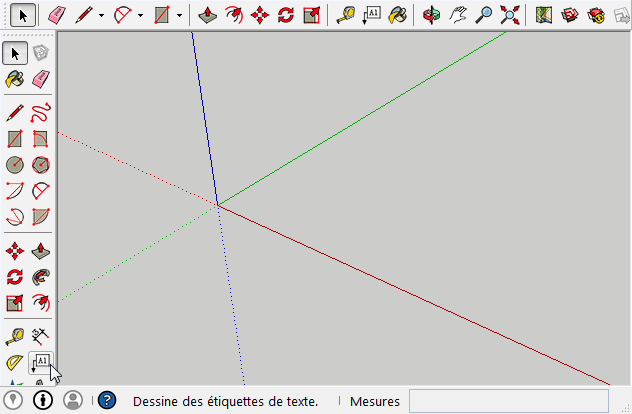The width and height of the screenshot is (632, 414).
Task: Pick the Follow Me tool
Action: point(41,276)
